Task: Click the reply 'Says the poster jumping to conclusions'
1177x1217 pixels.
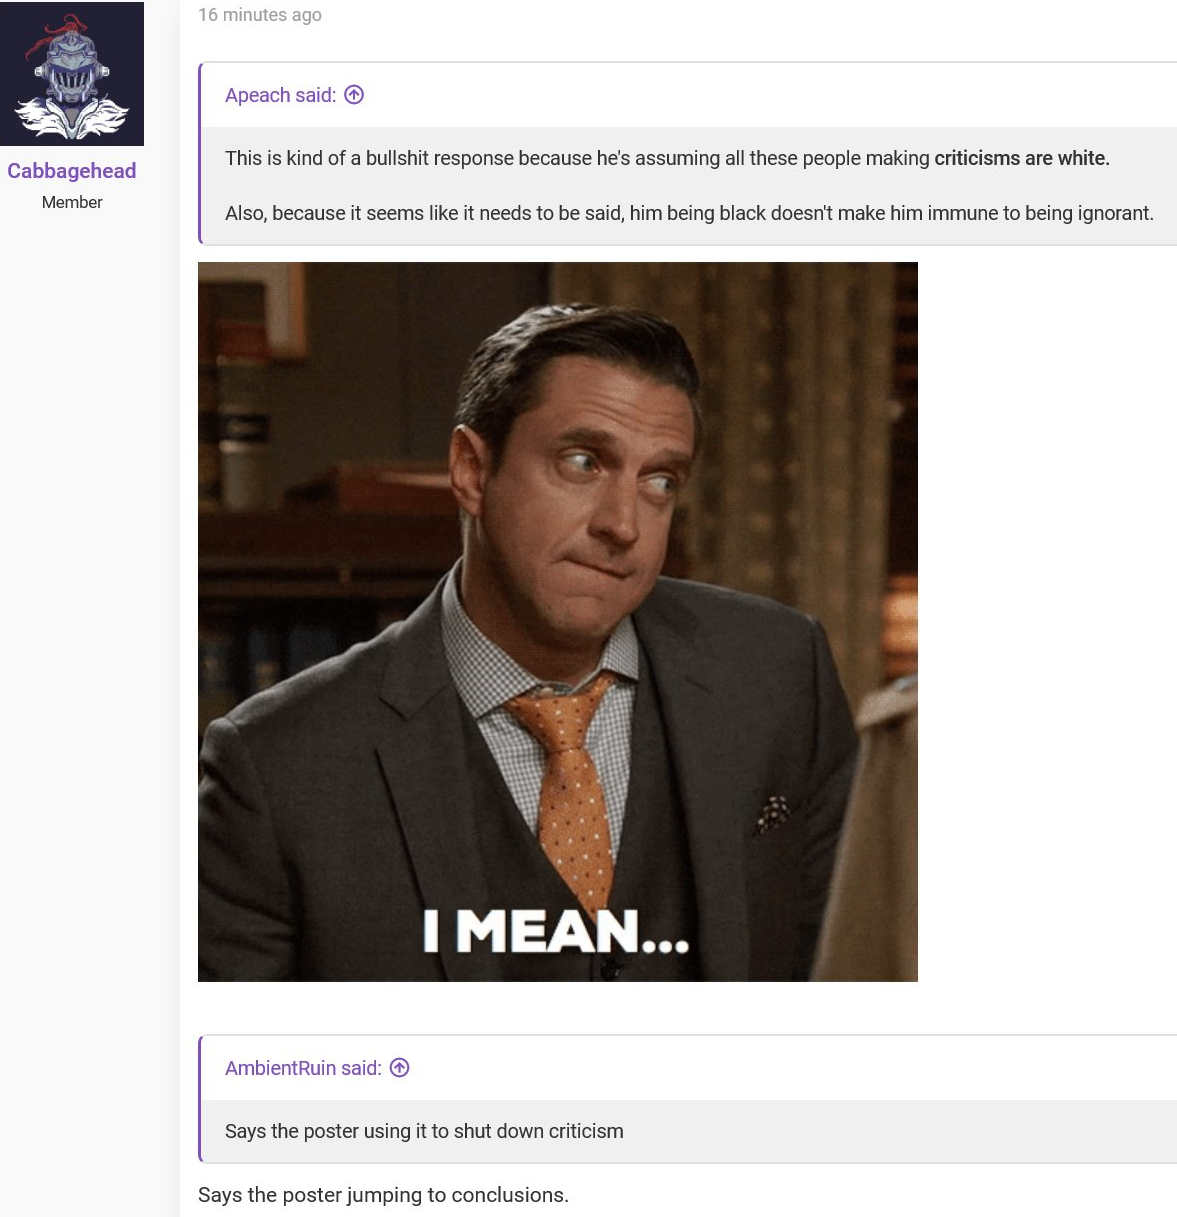Action: (x=383, y=1195)
